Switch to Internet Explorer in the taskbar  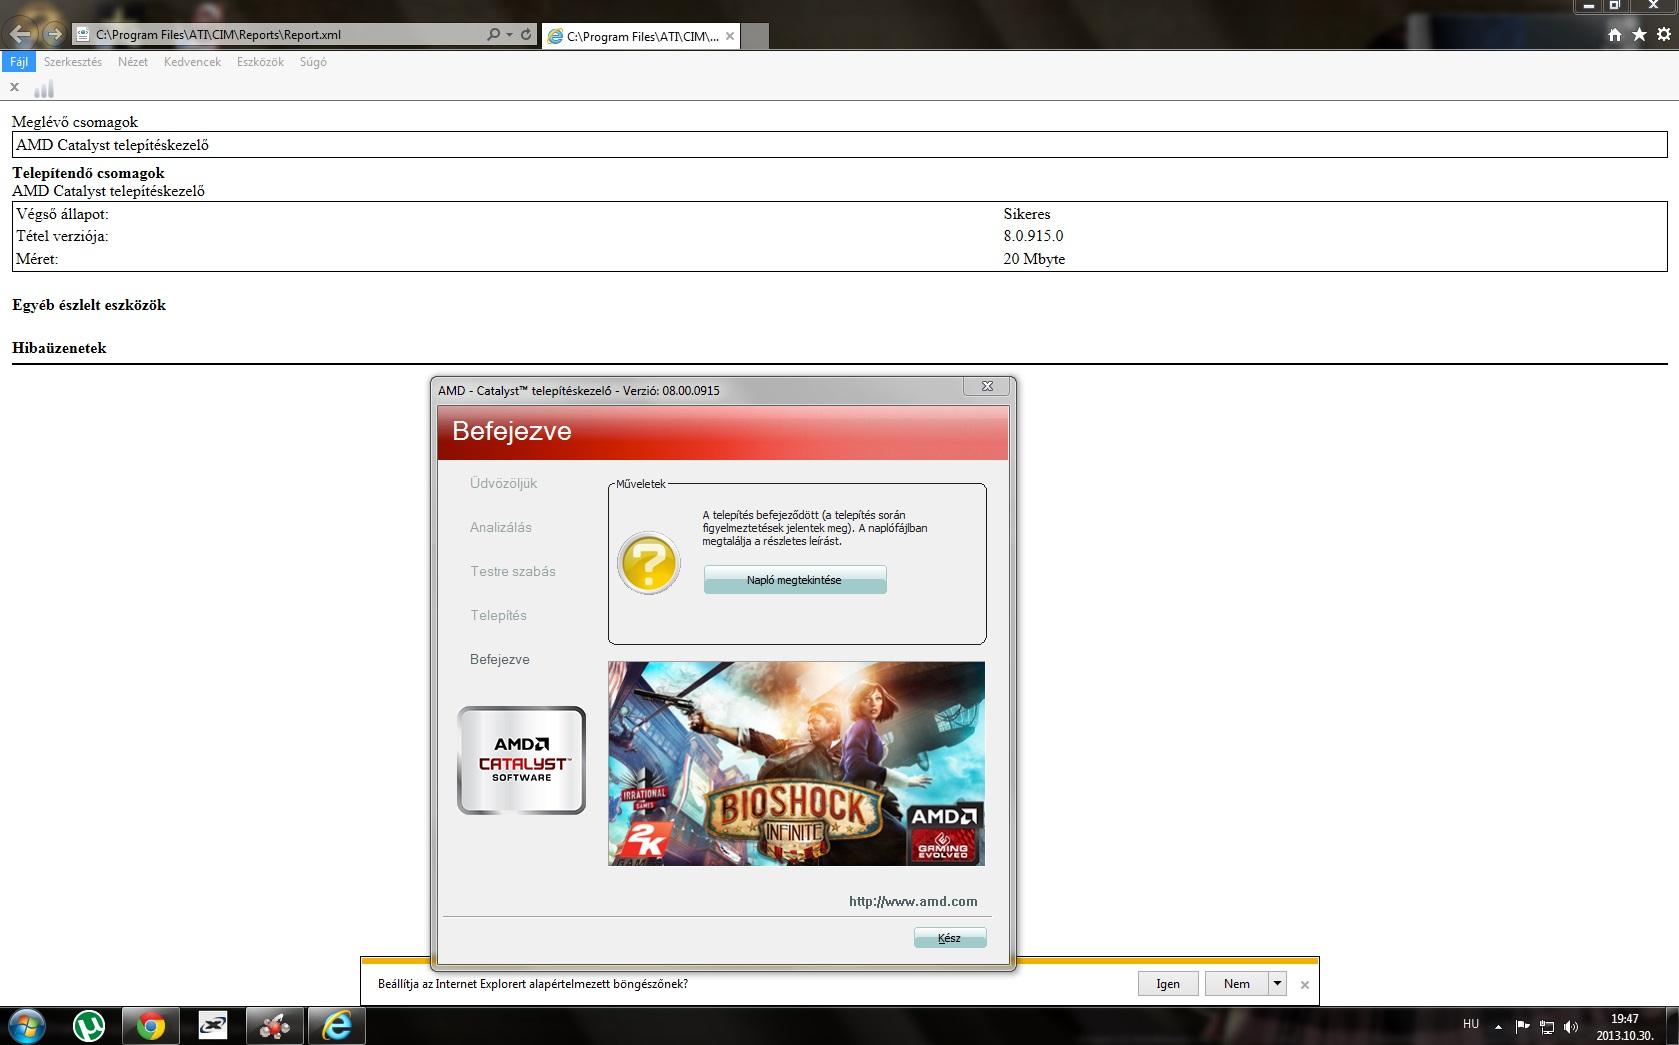coord(337,1026)
